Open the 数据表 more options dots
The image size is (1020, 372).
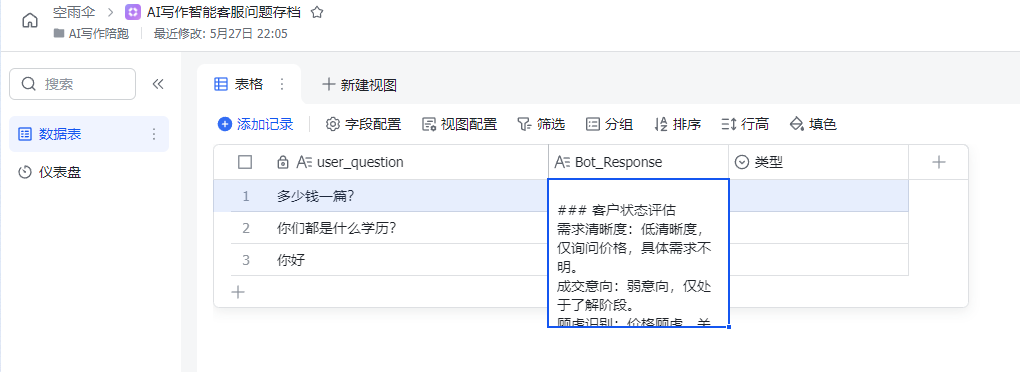pyautogui.click(x=154, y=134)
